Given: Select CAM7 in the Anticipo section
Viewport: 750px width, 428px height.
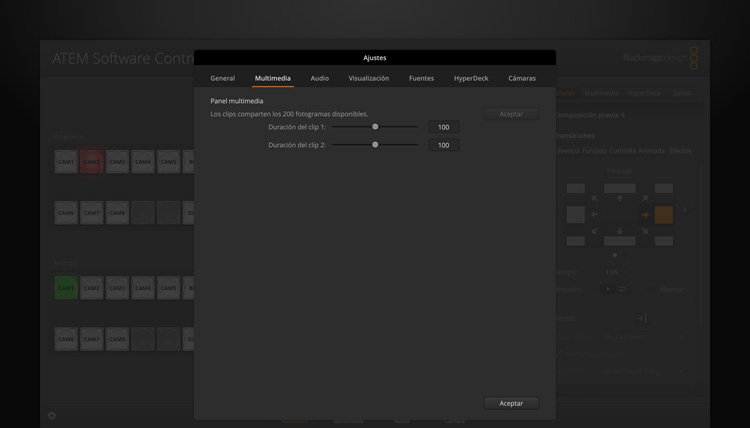Looking at the screenshot, I should (x=91, y=339).
